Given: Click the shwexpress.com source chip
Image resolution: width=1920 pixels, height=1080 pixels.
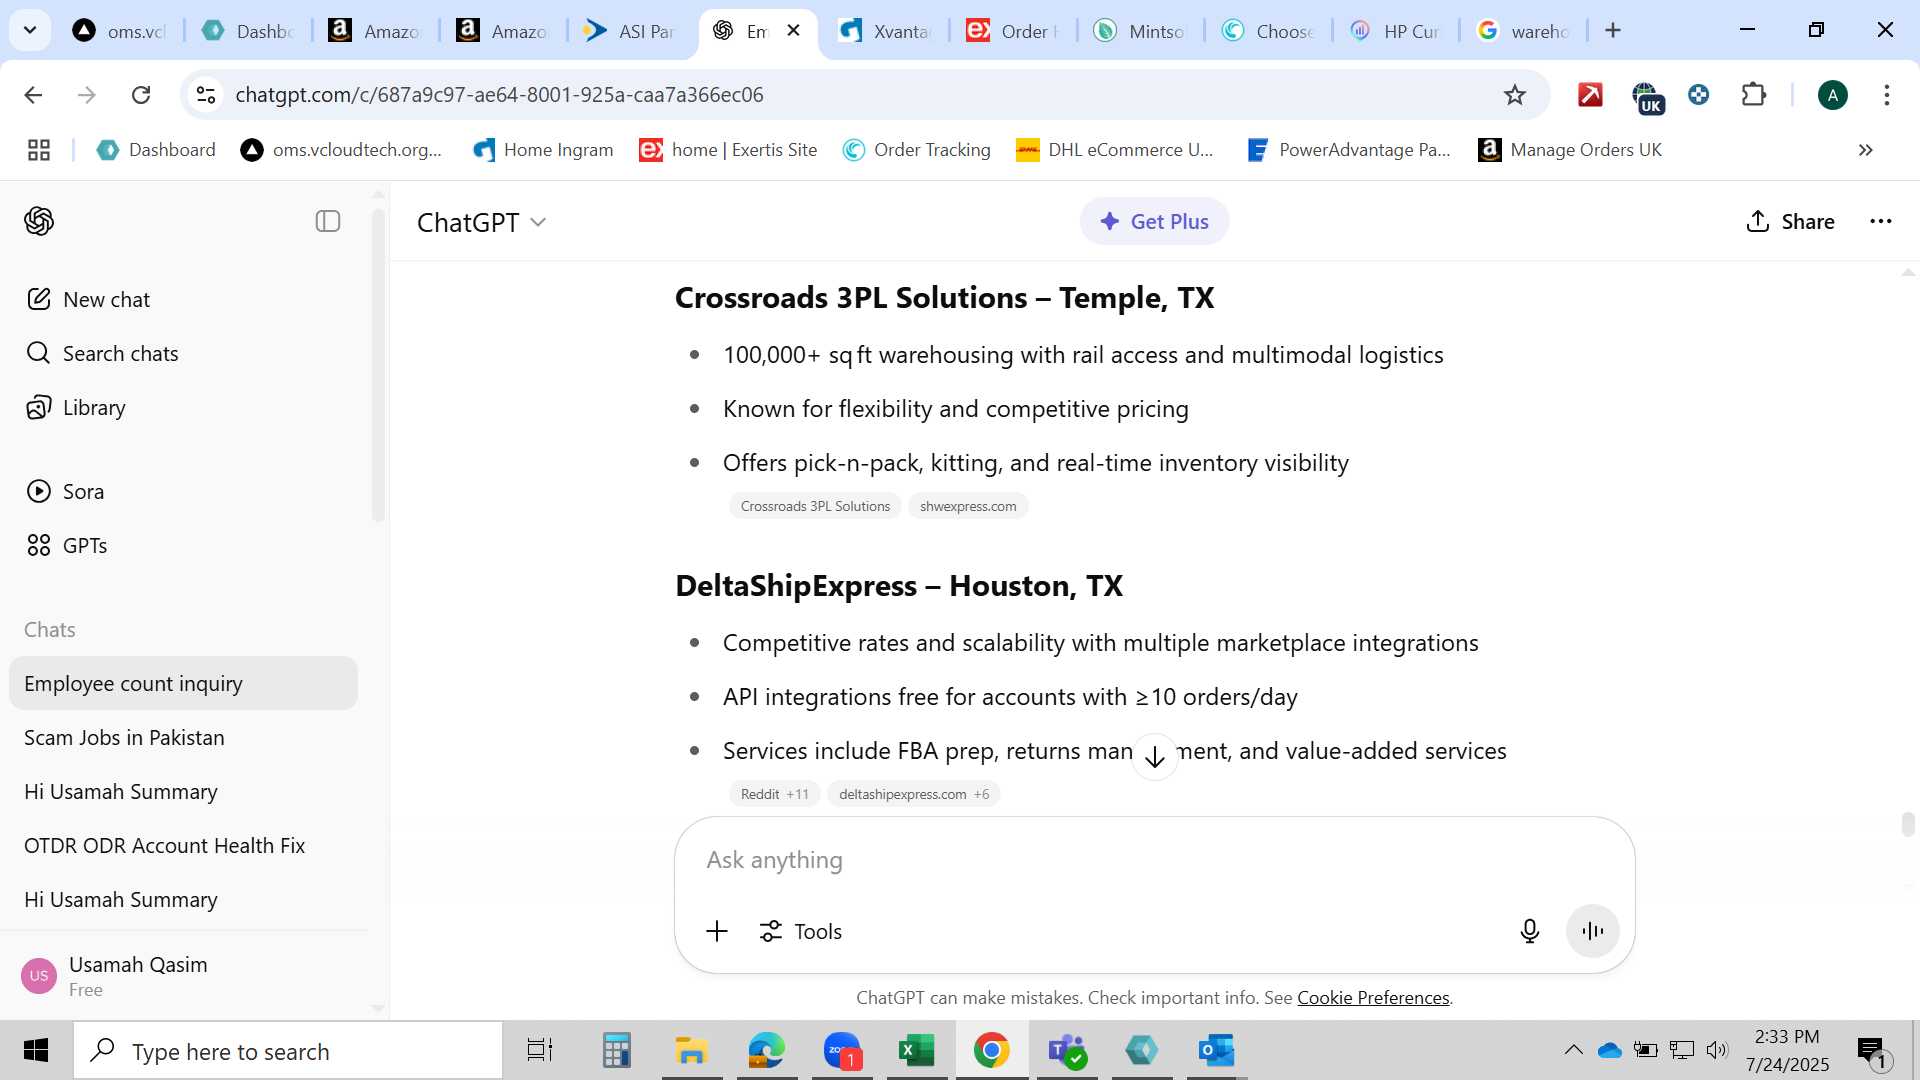Looking at the screenshot, I should (968, 506).
